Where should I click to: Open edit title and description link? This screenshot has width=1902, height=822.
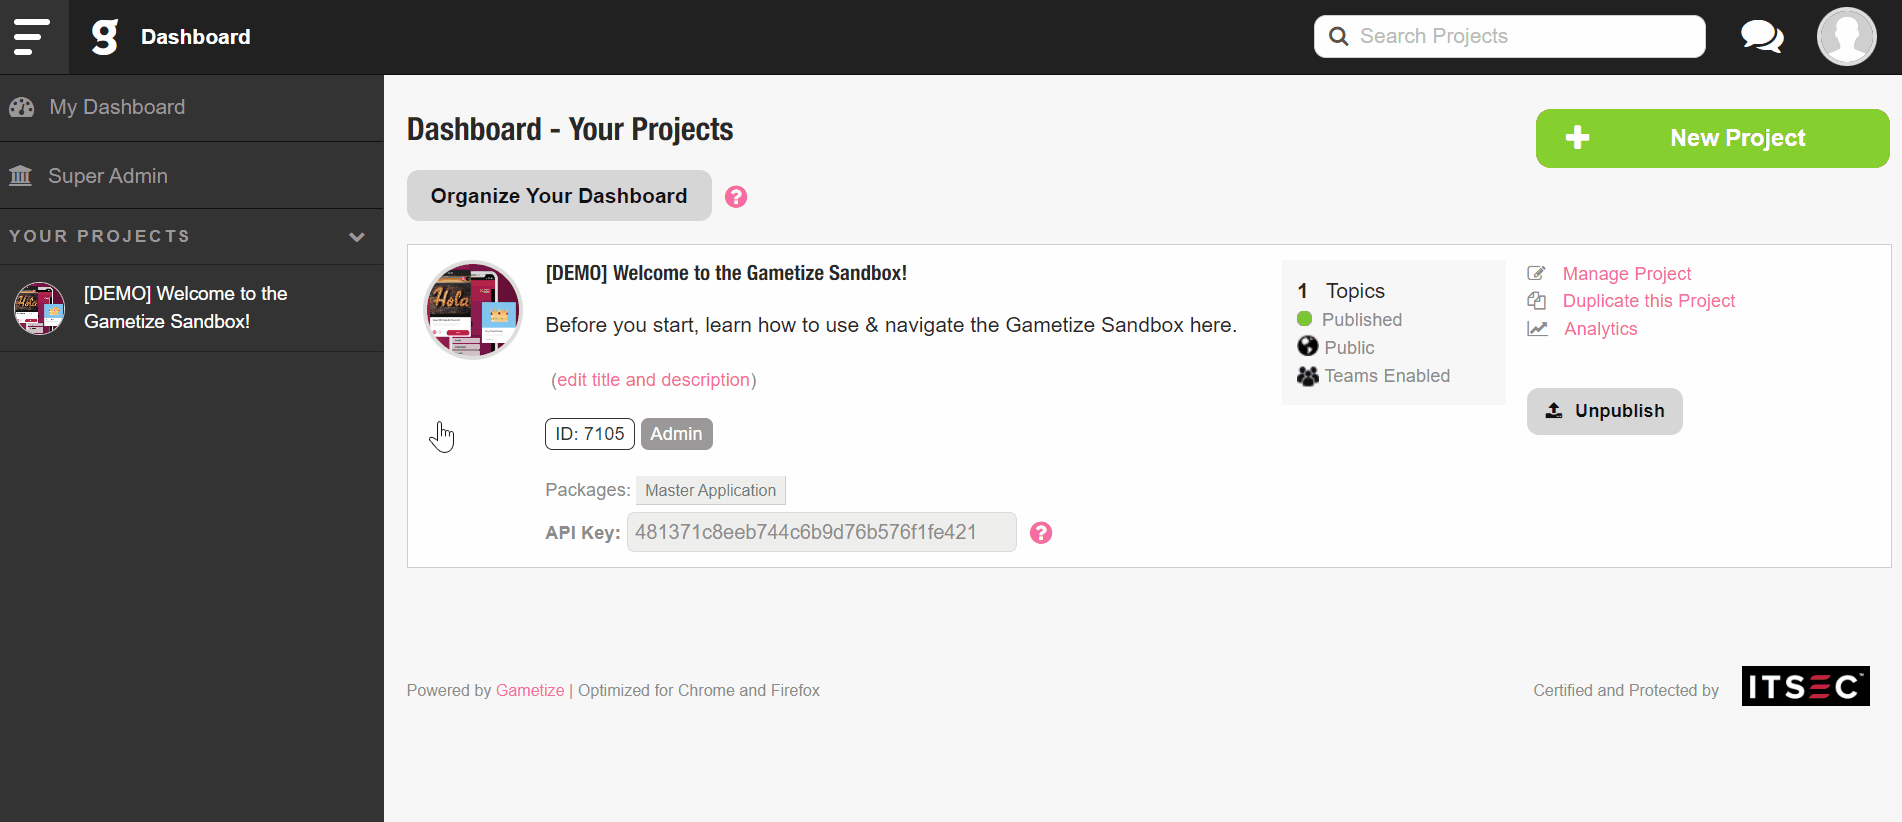[653, 380]
